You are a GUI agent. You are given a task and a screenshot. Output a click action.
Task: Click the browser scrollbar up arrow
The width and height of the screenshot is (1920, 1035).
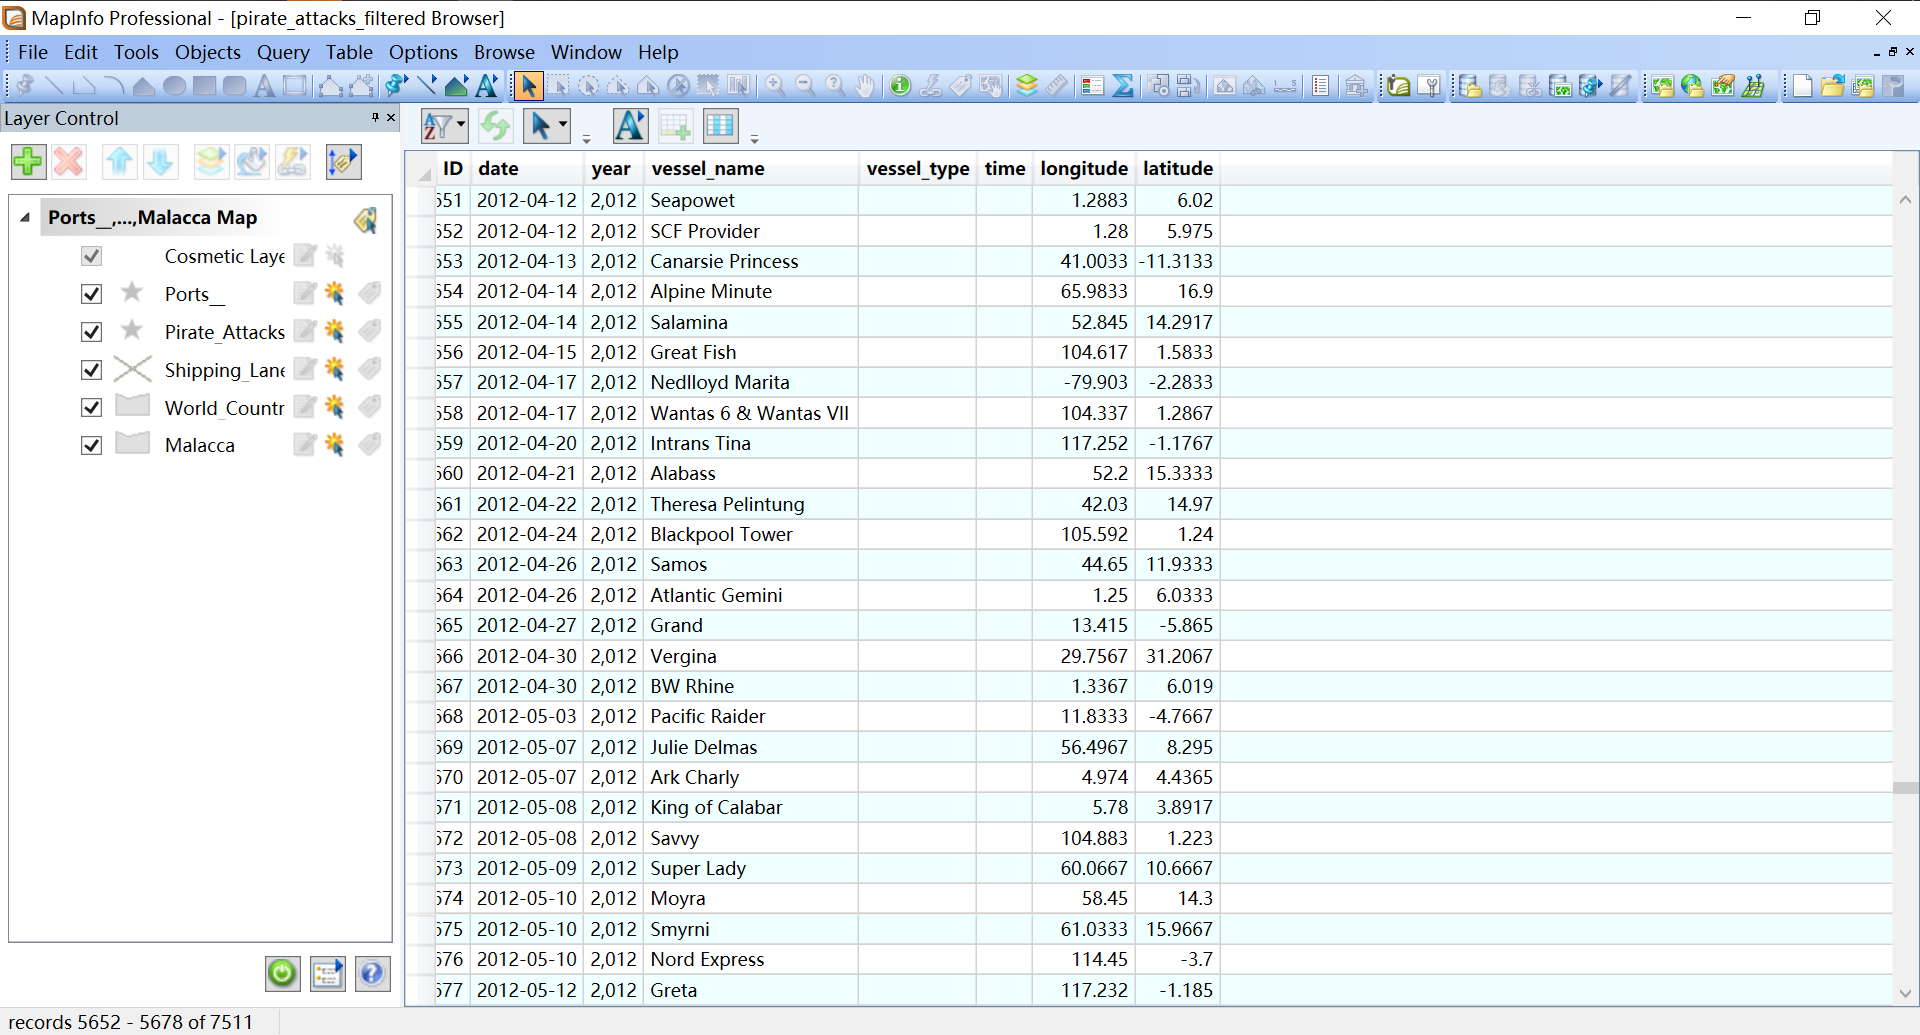(x=1906, y=200)
